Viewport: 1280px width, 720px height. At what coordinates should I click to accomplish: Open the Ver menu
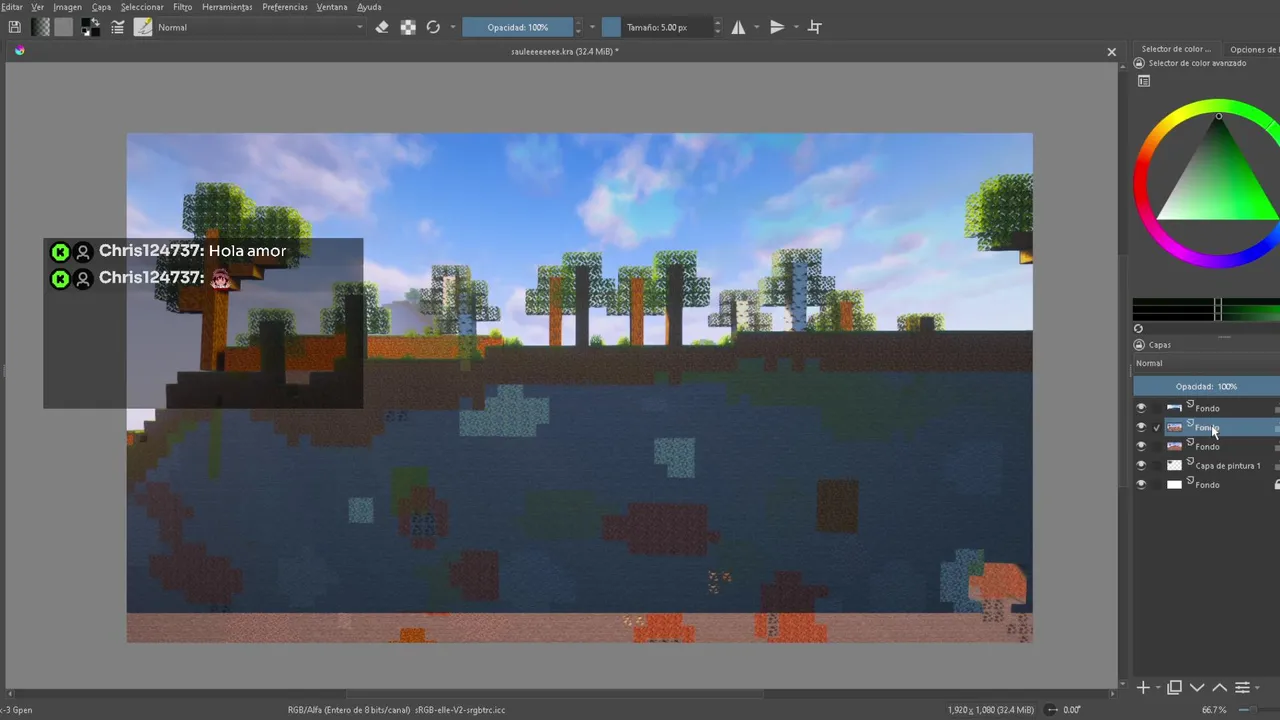click(x=37, y=7)
